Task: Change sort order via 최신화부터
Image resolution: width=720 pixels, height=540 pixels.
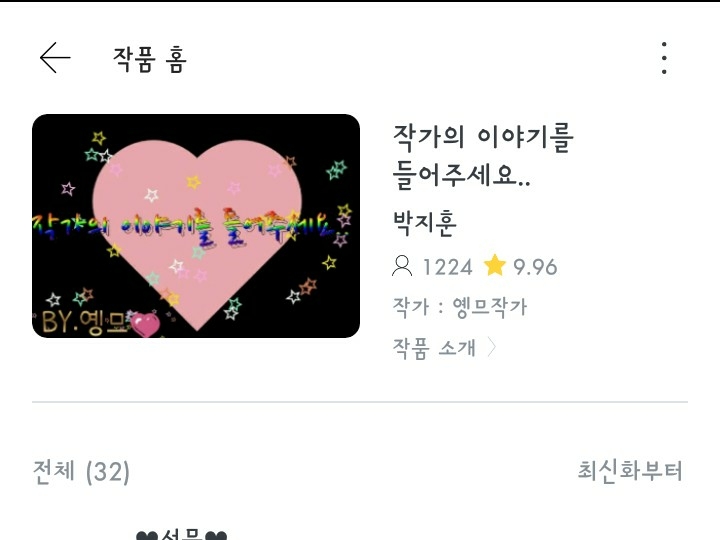Action: click(x=630, y=471)
